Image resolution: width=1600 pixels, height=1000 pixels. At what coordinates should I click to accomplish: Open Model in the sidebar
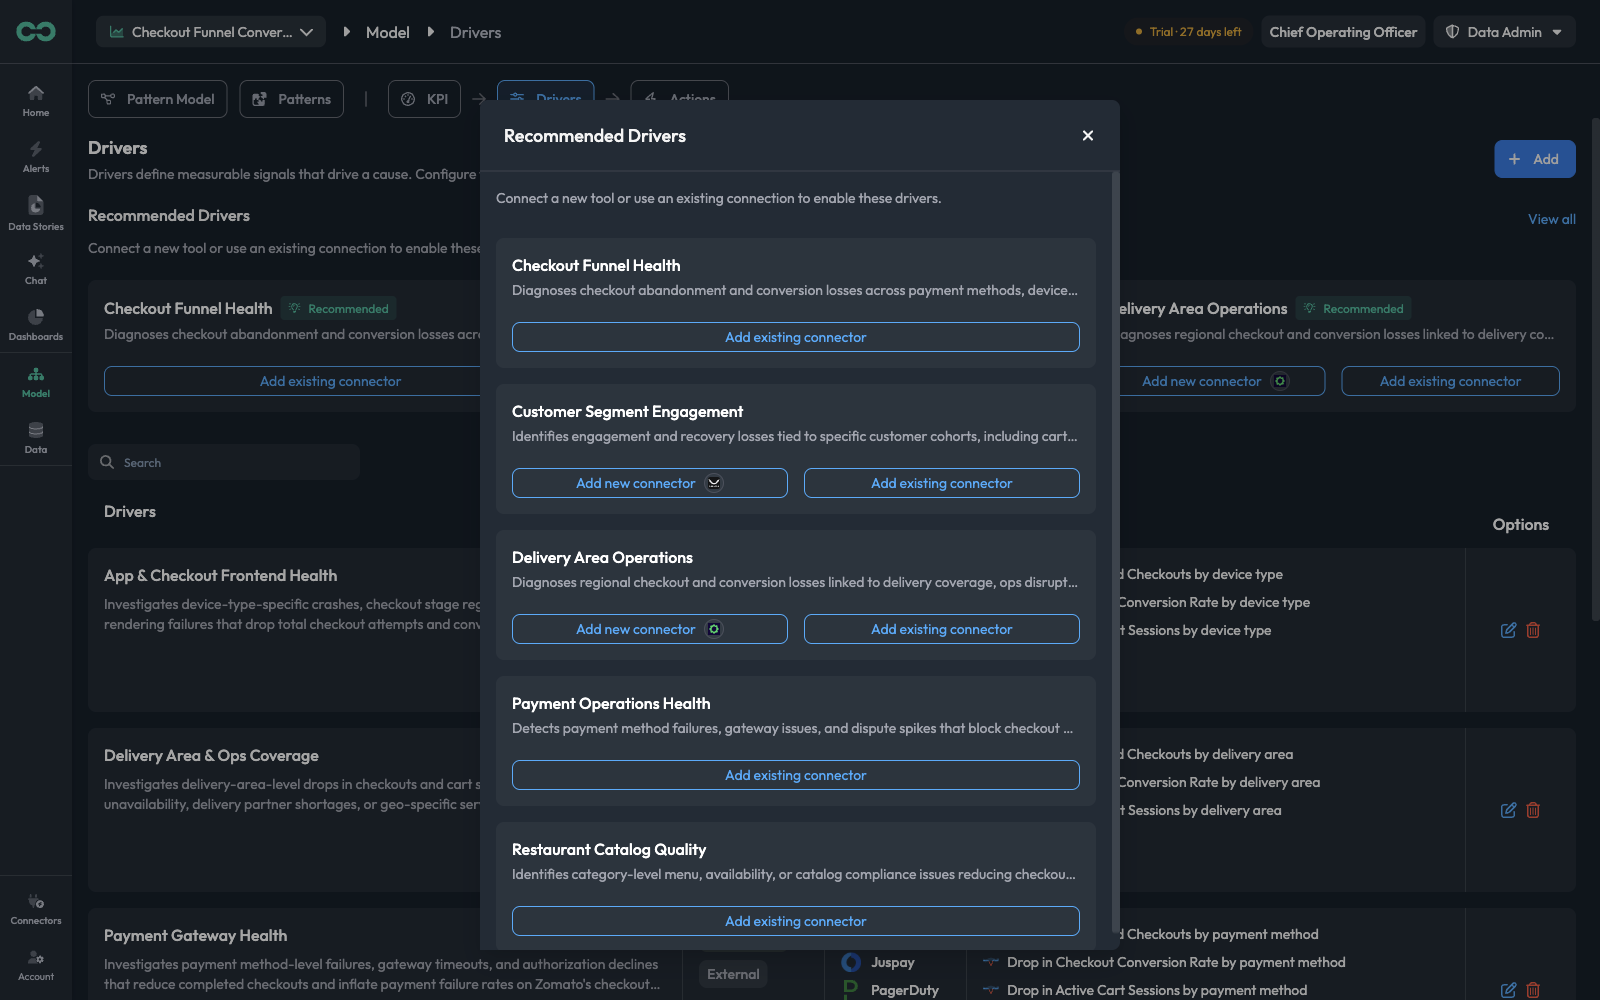[x=36, y=382]
